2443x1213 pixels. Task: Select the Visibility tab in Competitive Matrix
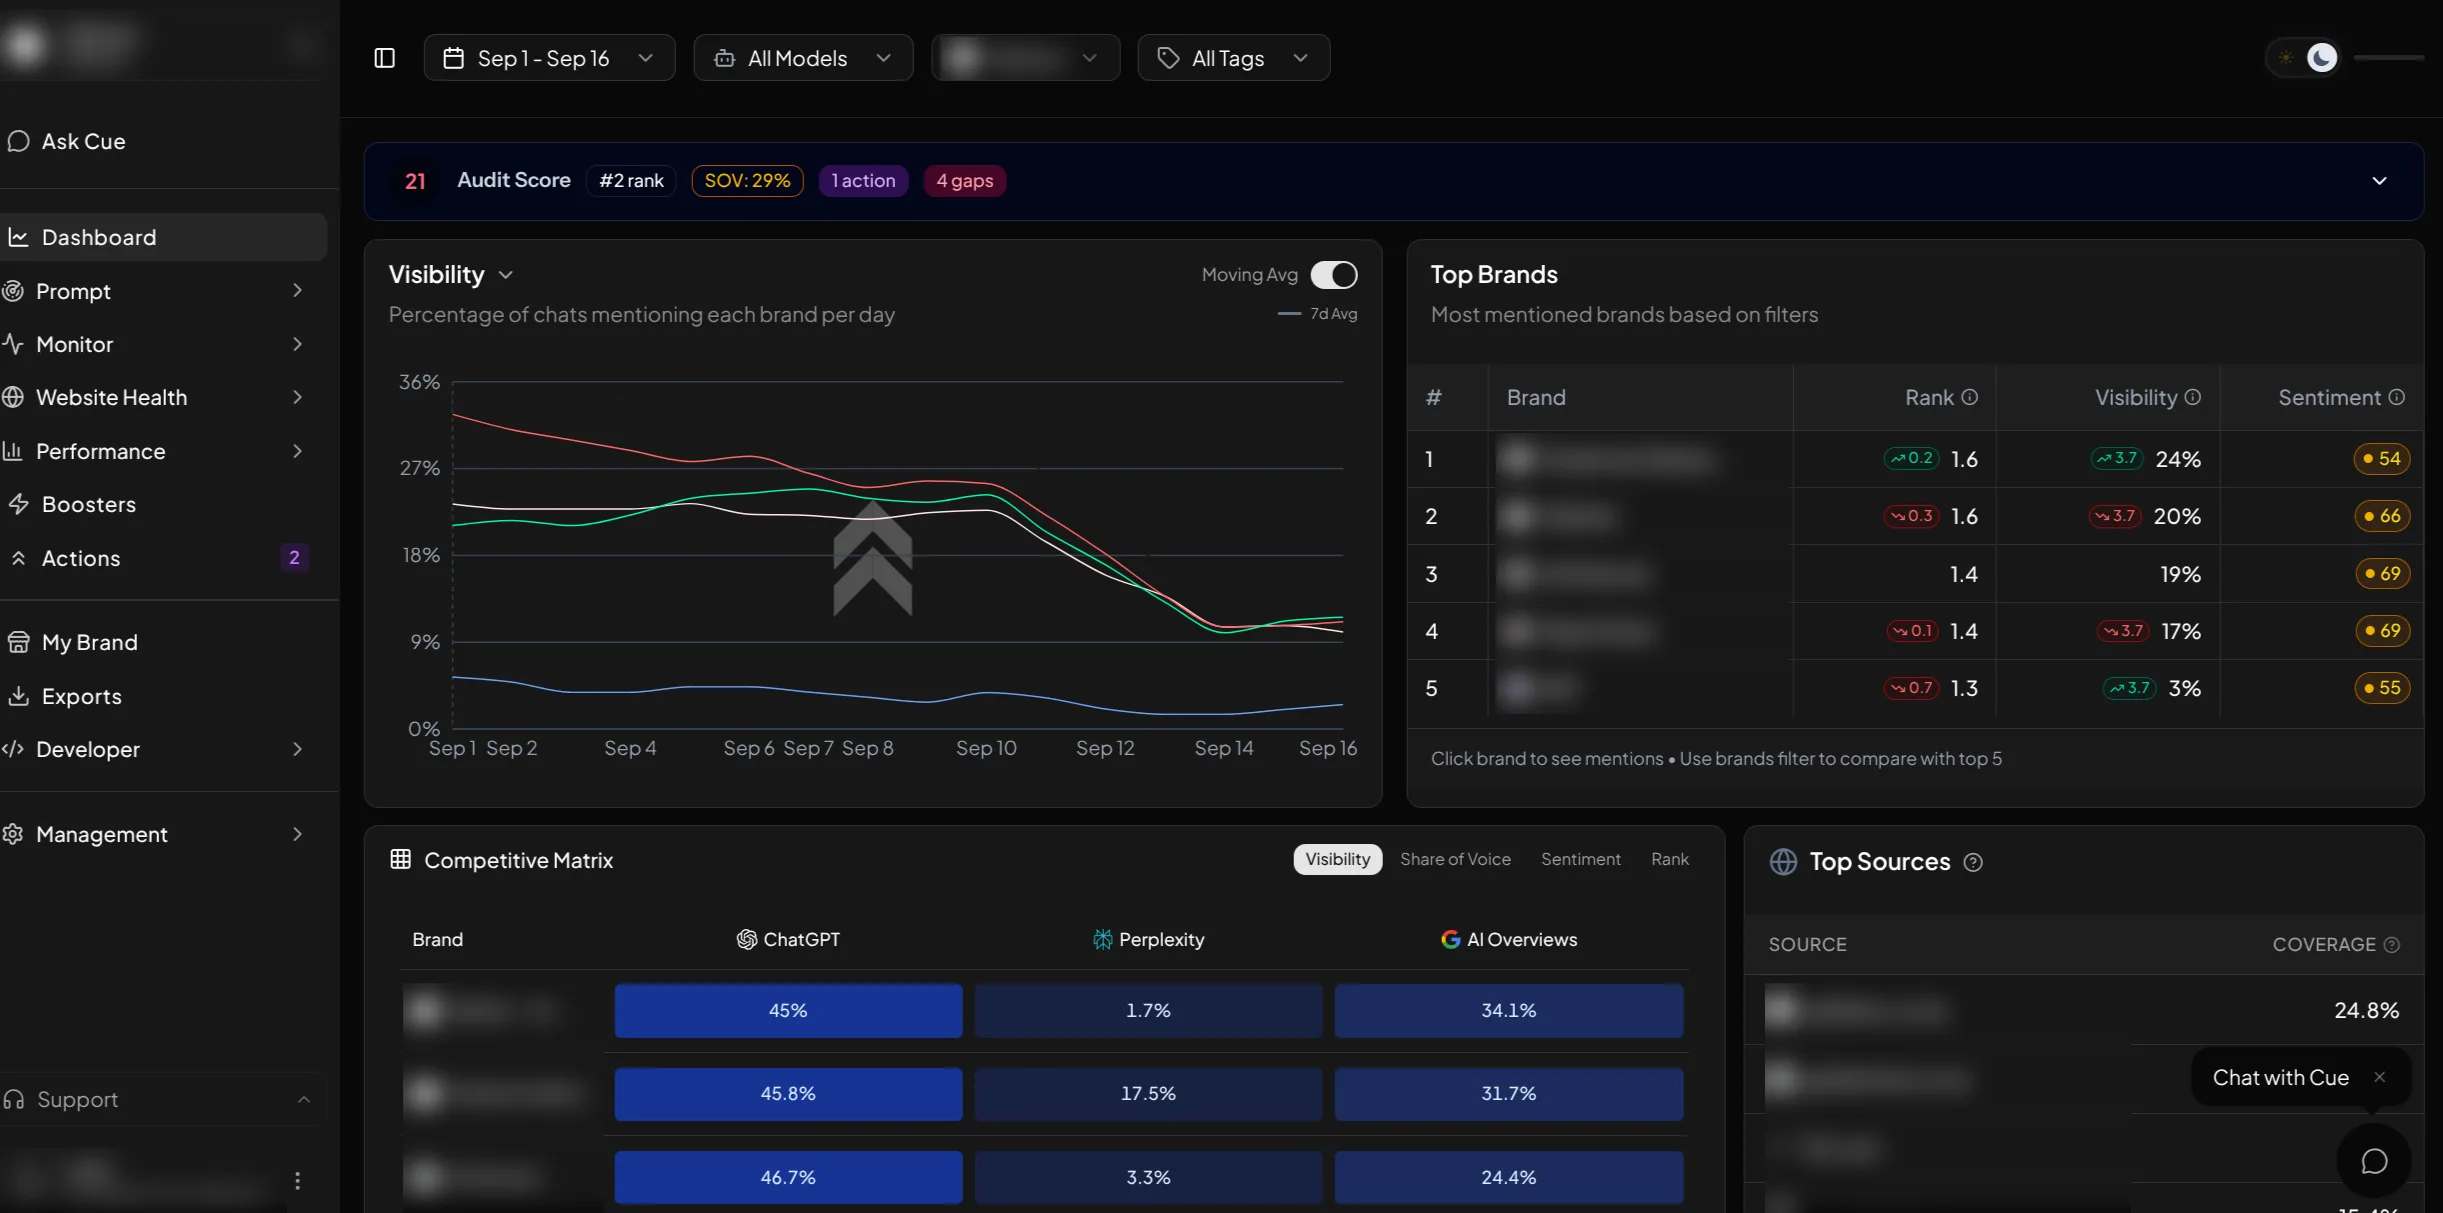pyautogui.click(x=1337, y=859)
